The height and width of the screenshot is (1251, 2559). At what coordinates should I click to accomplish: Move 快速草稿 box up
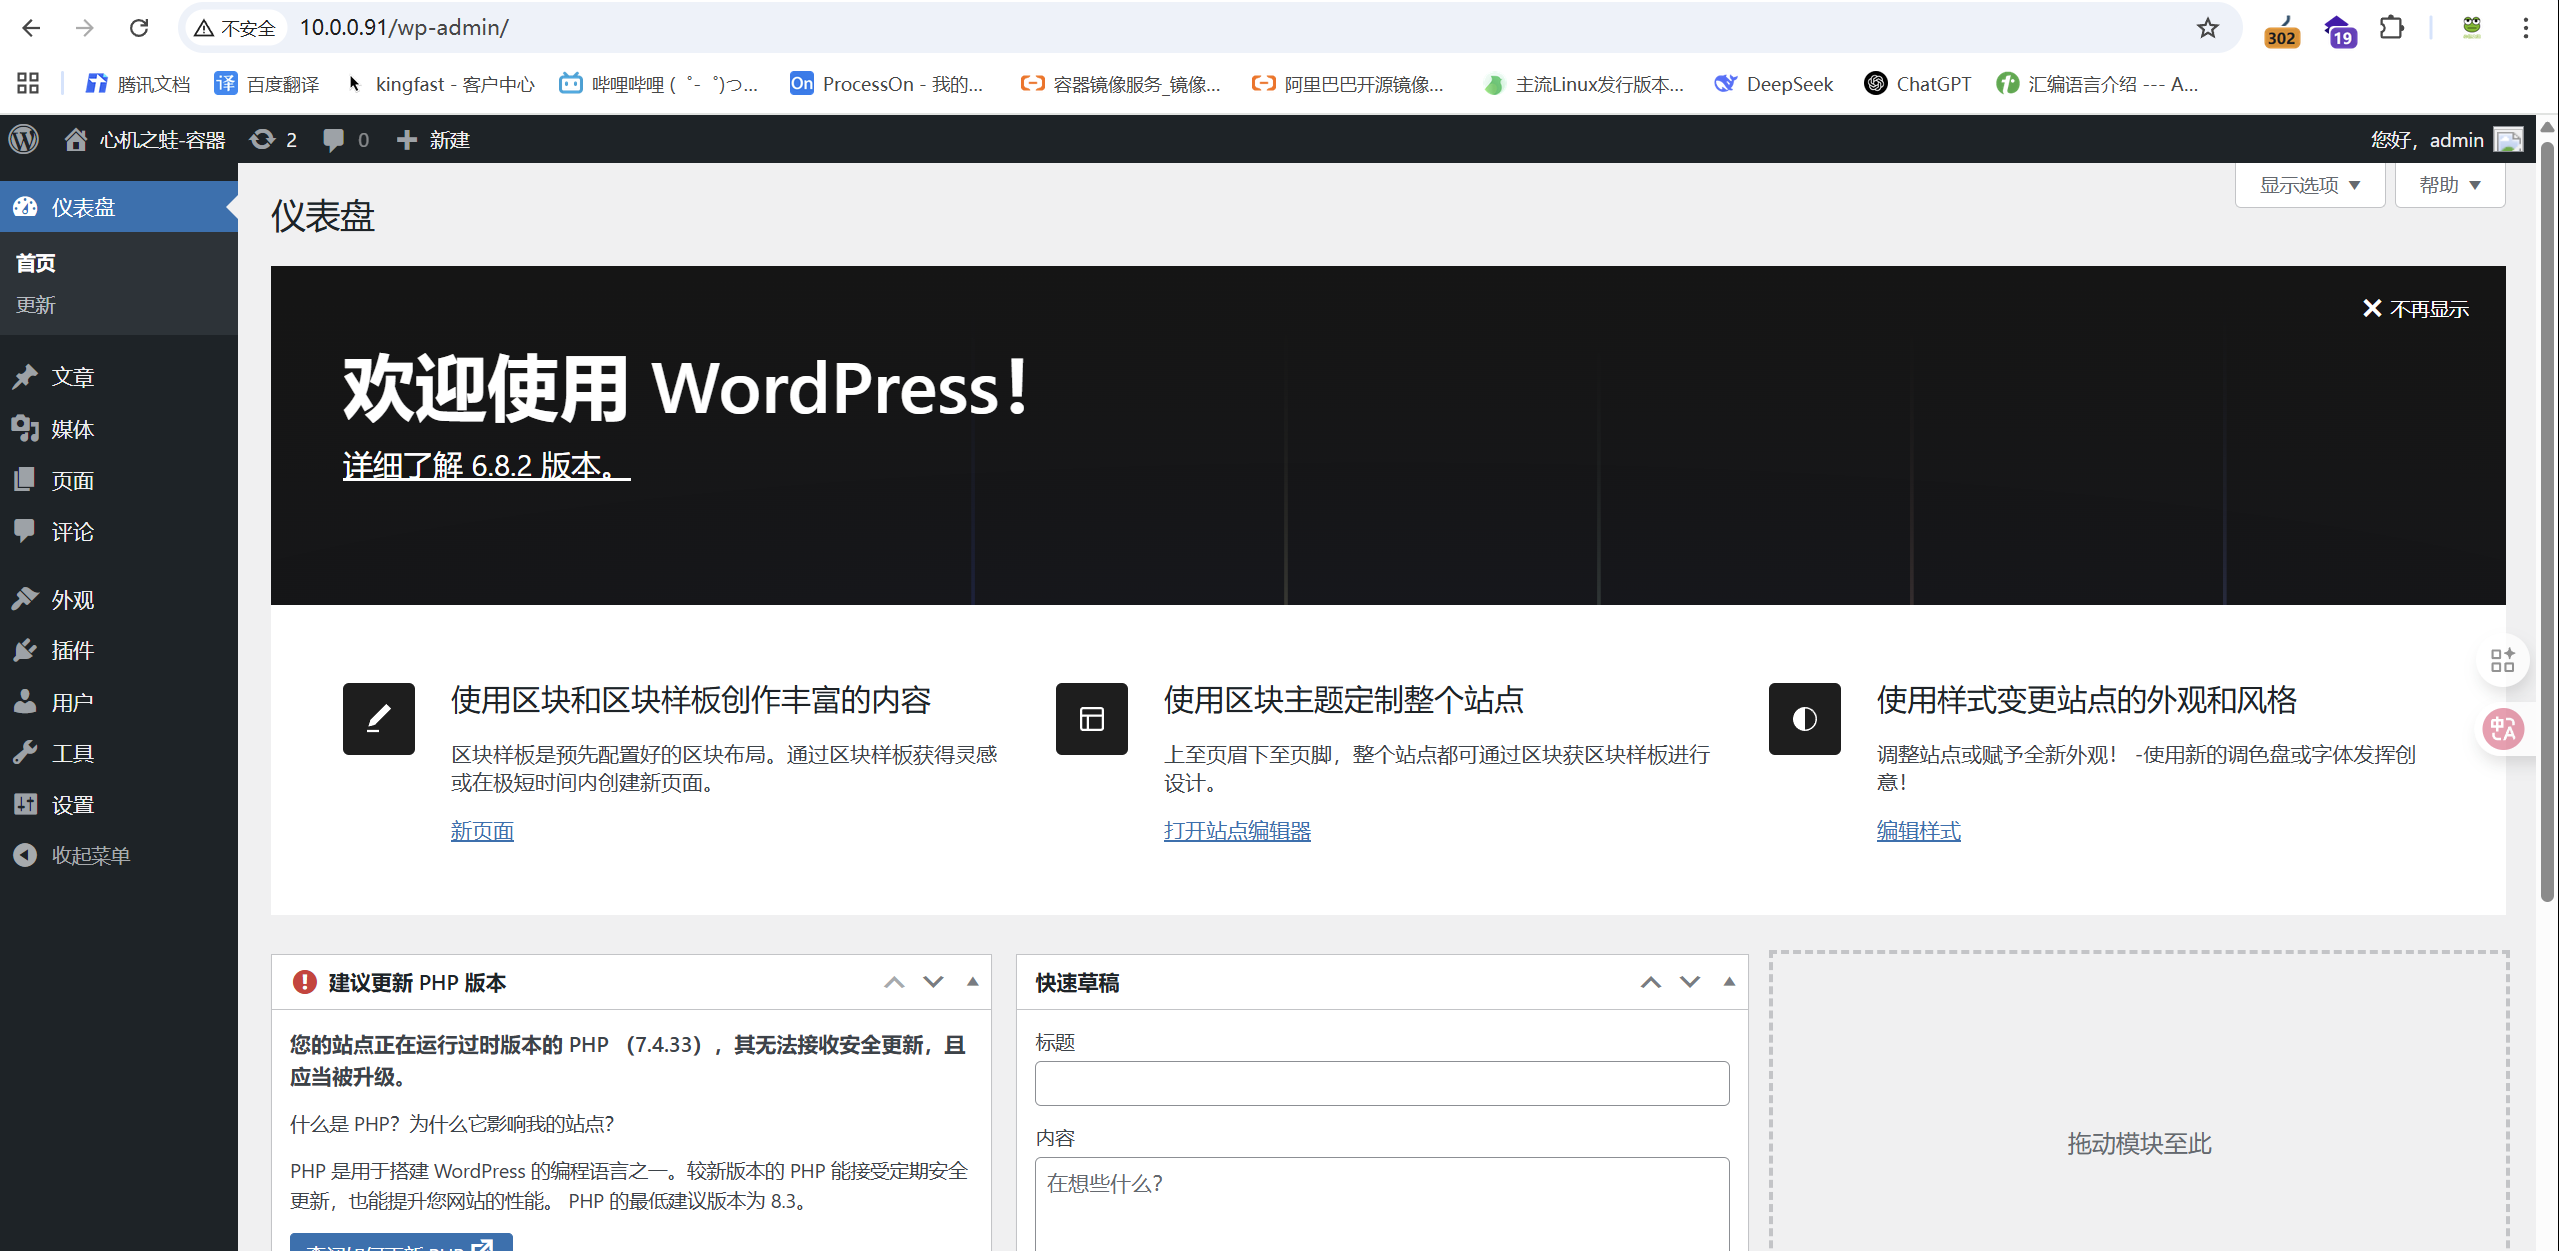coord(1651,982)
